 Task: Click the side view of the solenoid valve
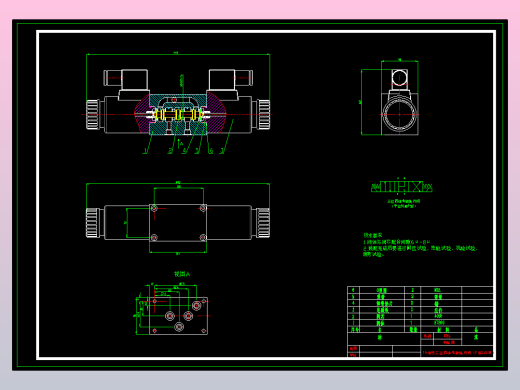coord(400,102)
